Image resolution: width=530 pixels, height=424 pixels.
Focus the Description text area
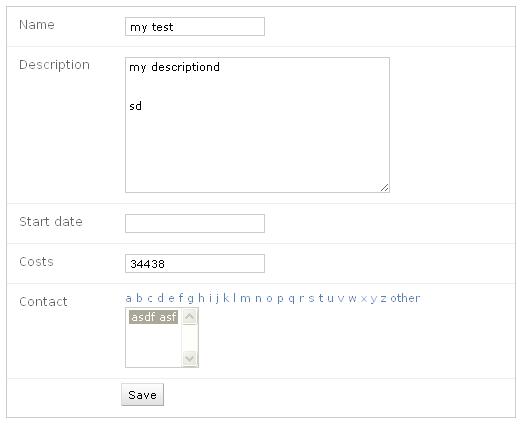257,125
